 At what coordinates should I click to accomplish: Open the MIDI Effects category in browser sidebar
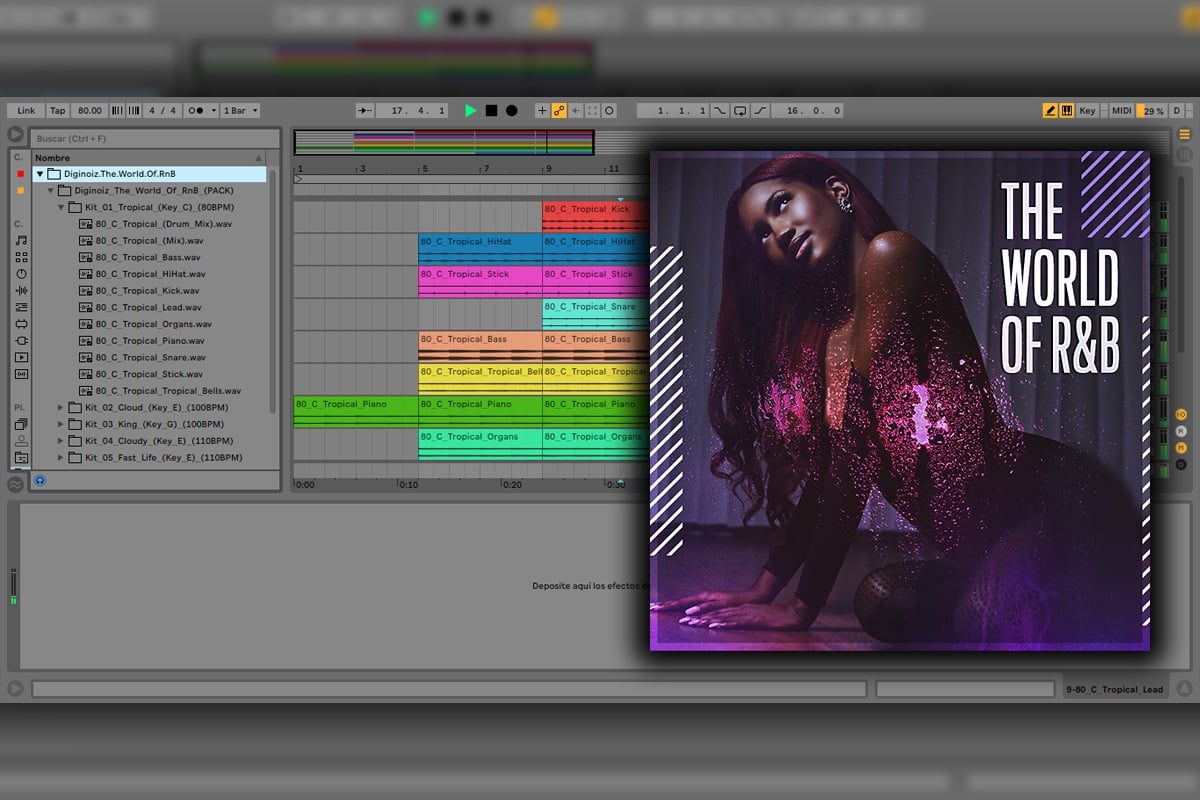click(21, 307)
